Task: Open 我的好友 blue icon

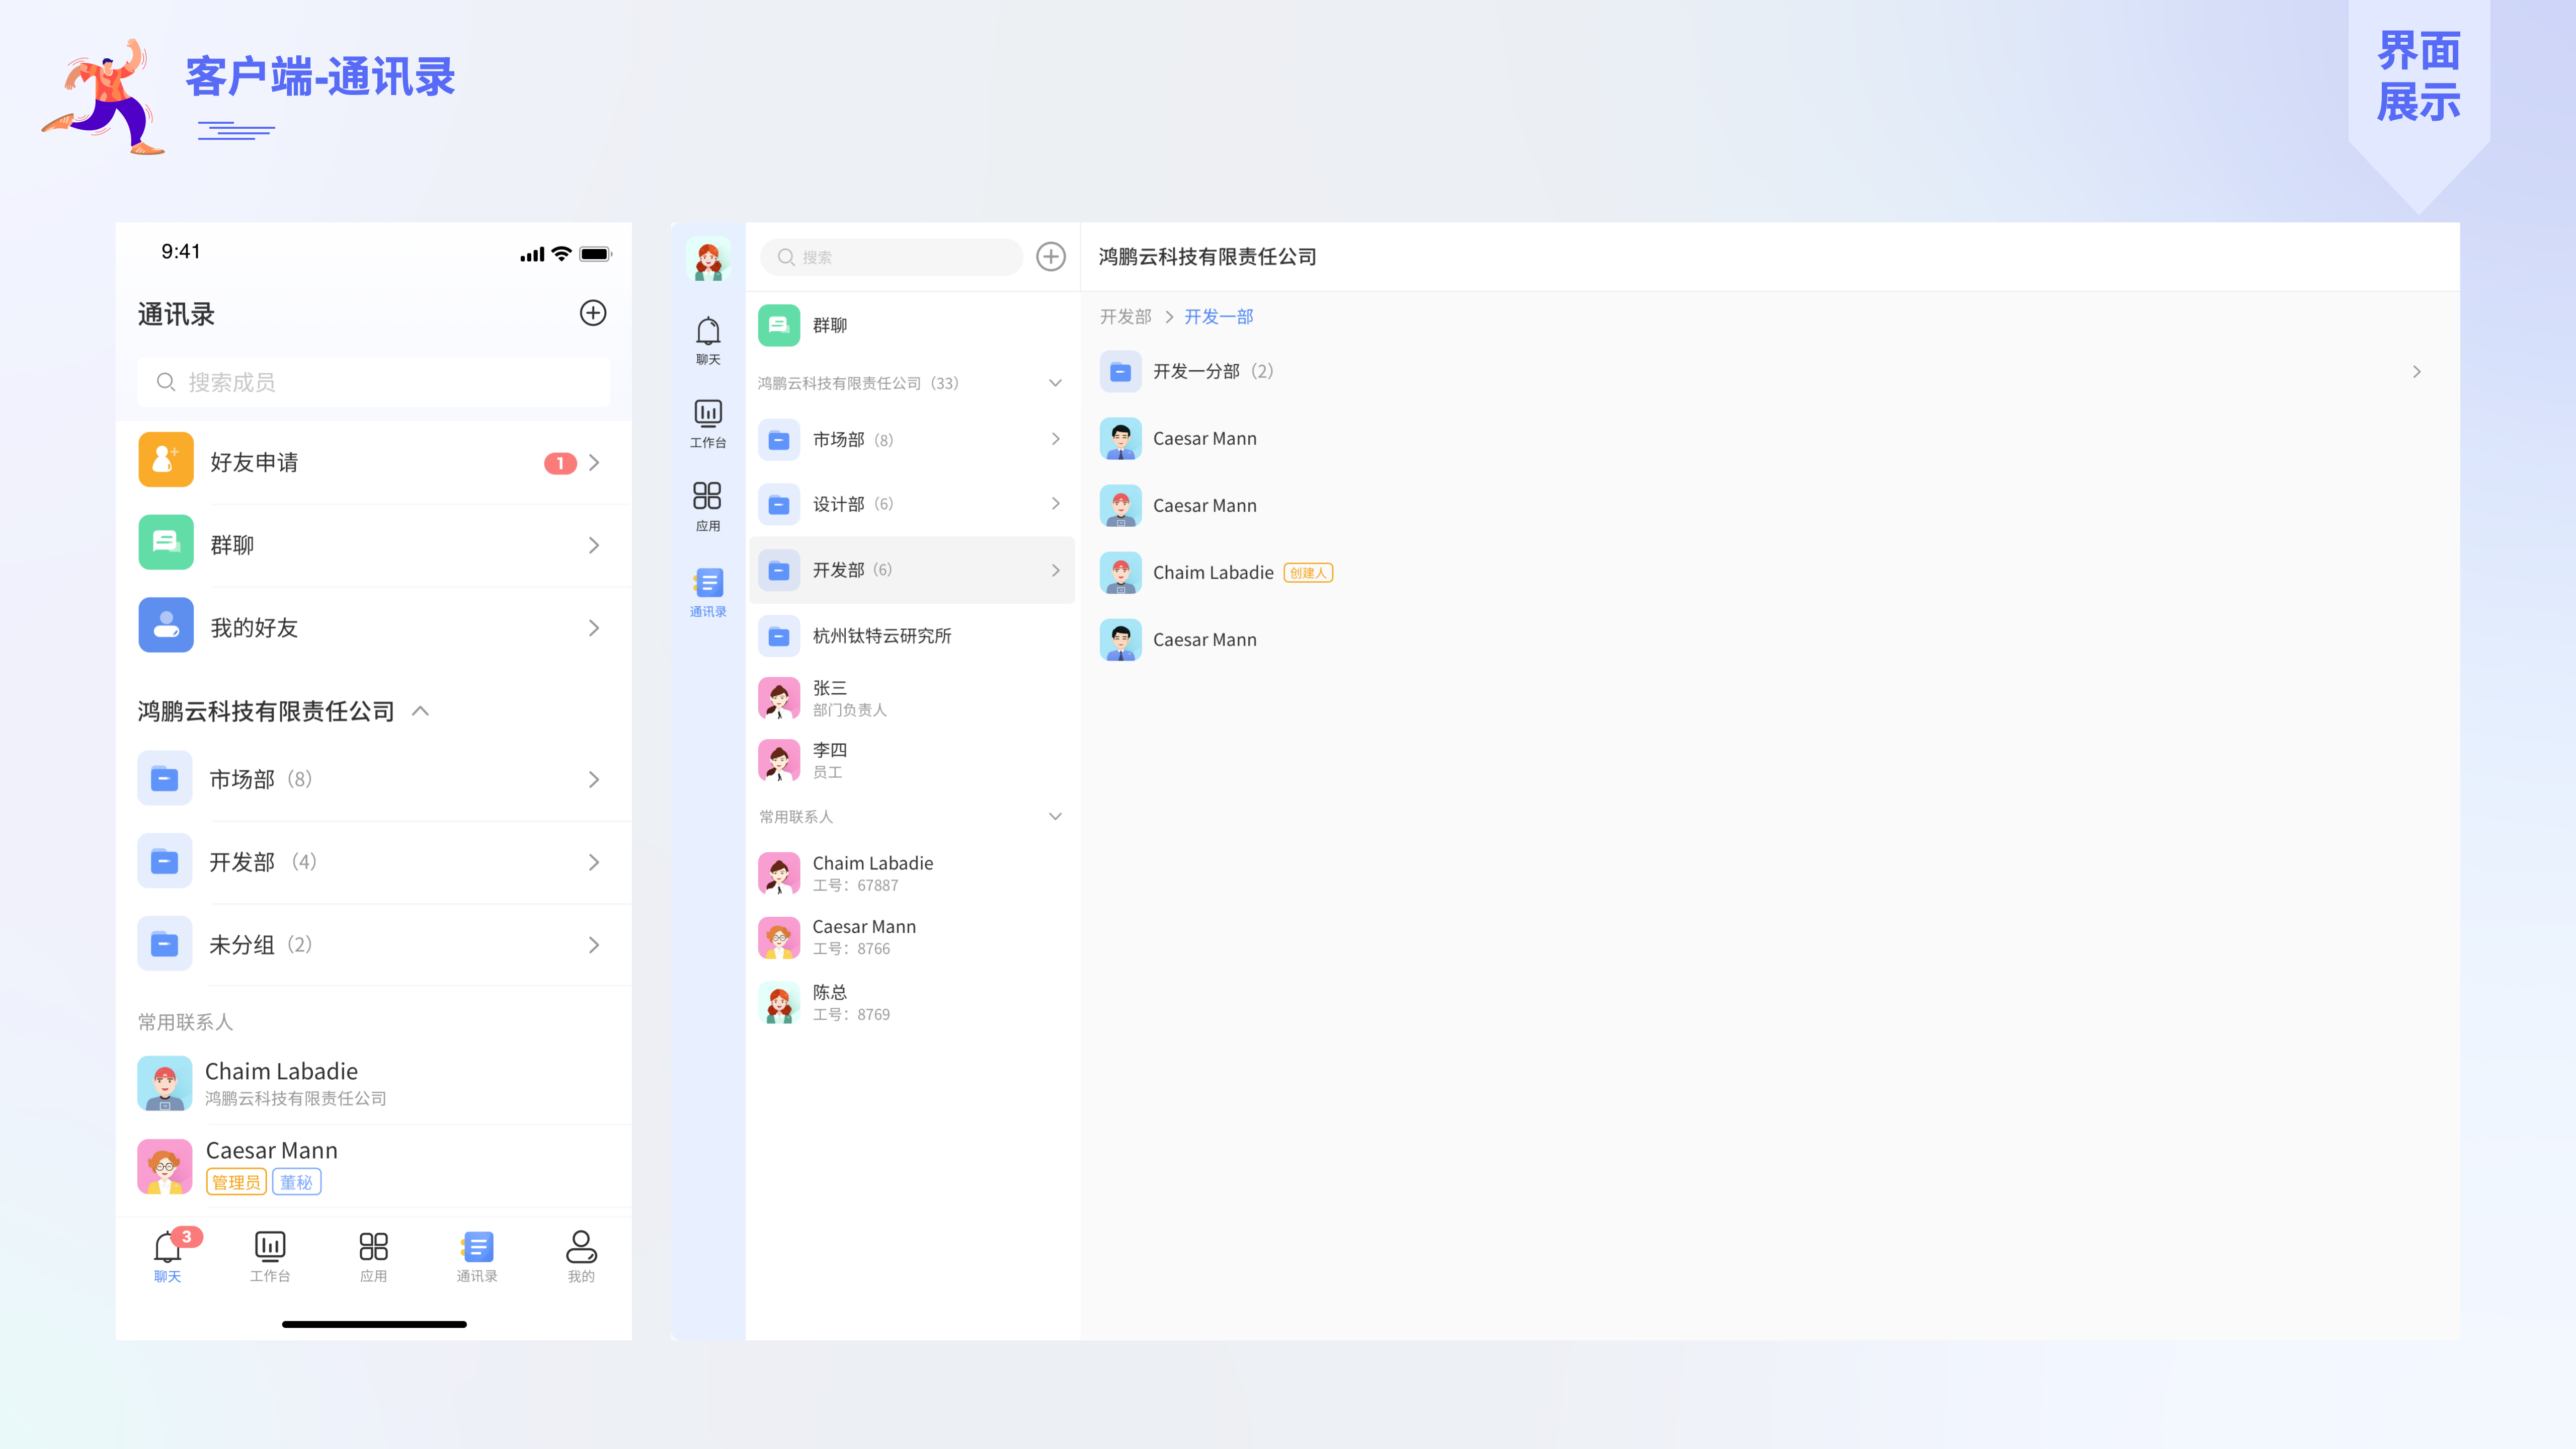Action: tap(166, 626)
